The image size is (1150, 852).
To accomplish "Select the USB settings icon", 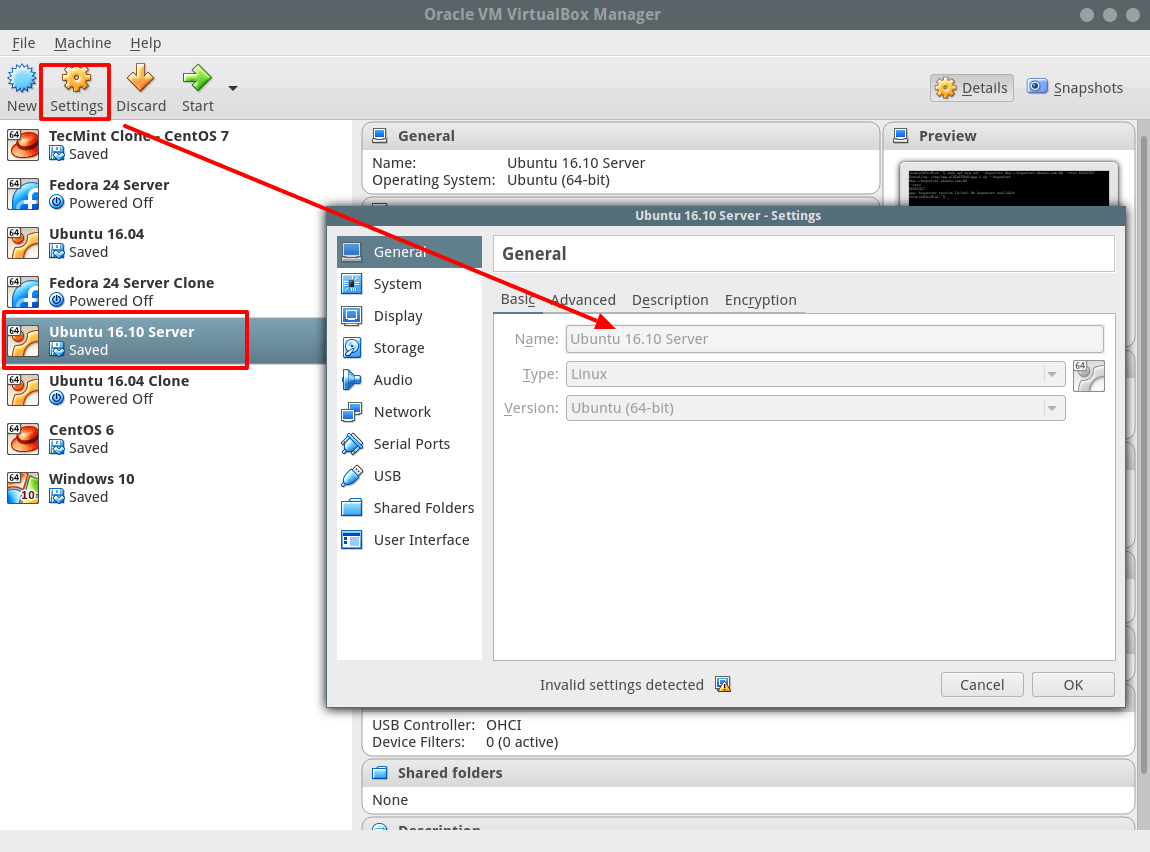I will pos(354,475).
